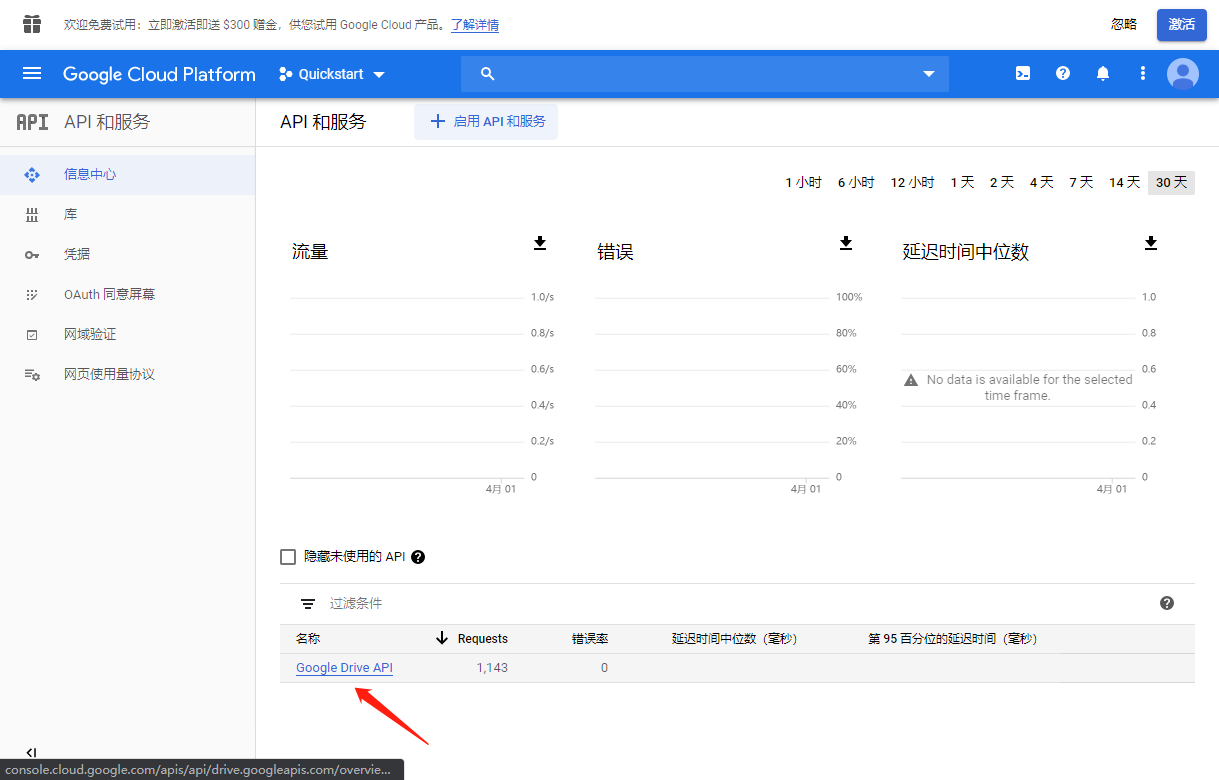Open the 了解详情 link

point(475,25)
